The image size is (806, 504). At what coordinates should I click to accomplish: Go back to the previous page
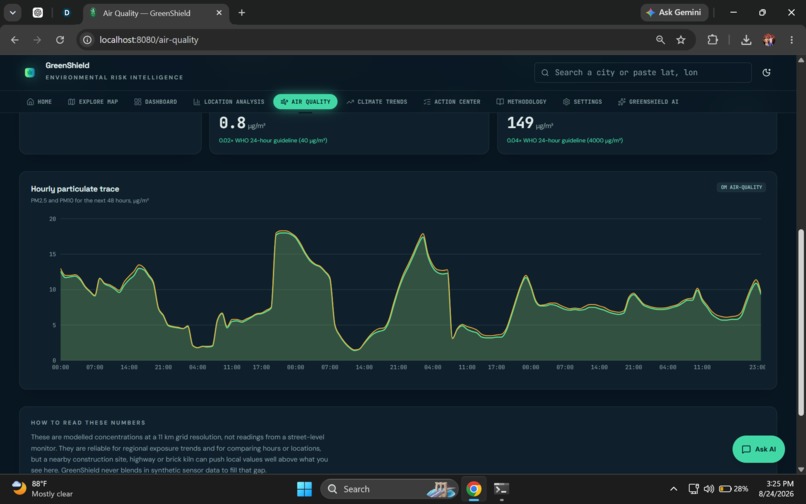coord(15,40)
